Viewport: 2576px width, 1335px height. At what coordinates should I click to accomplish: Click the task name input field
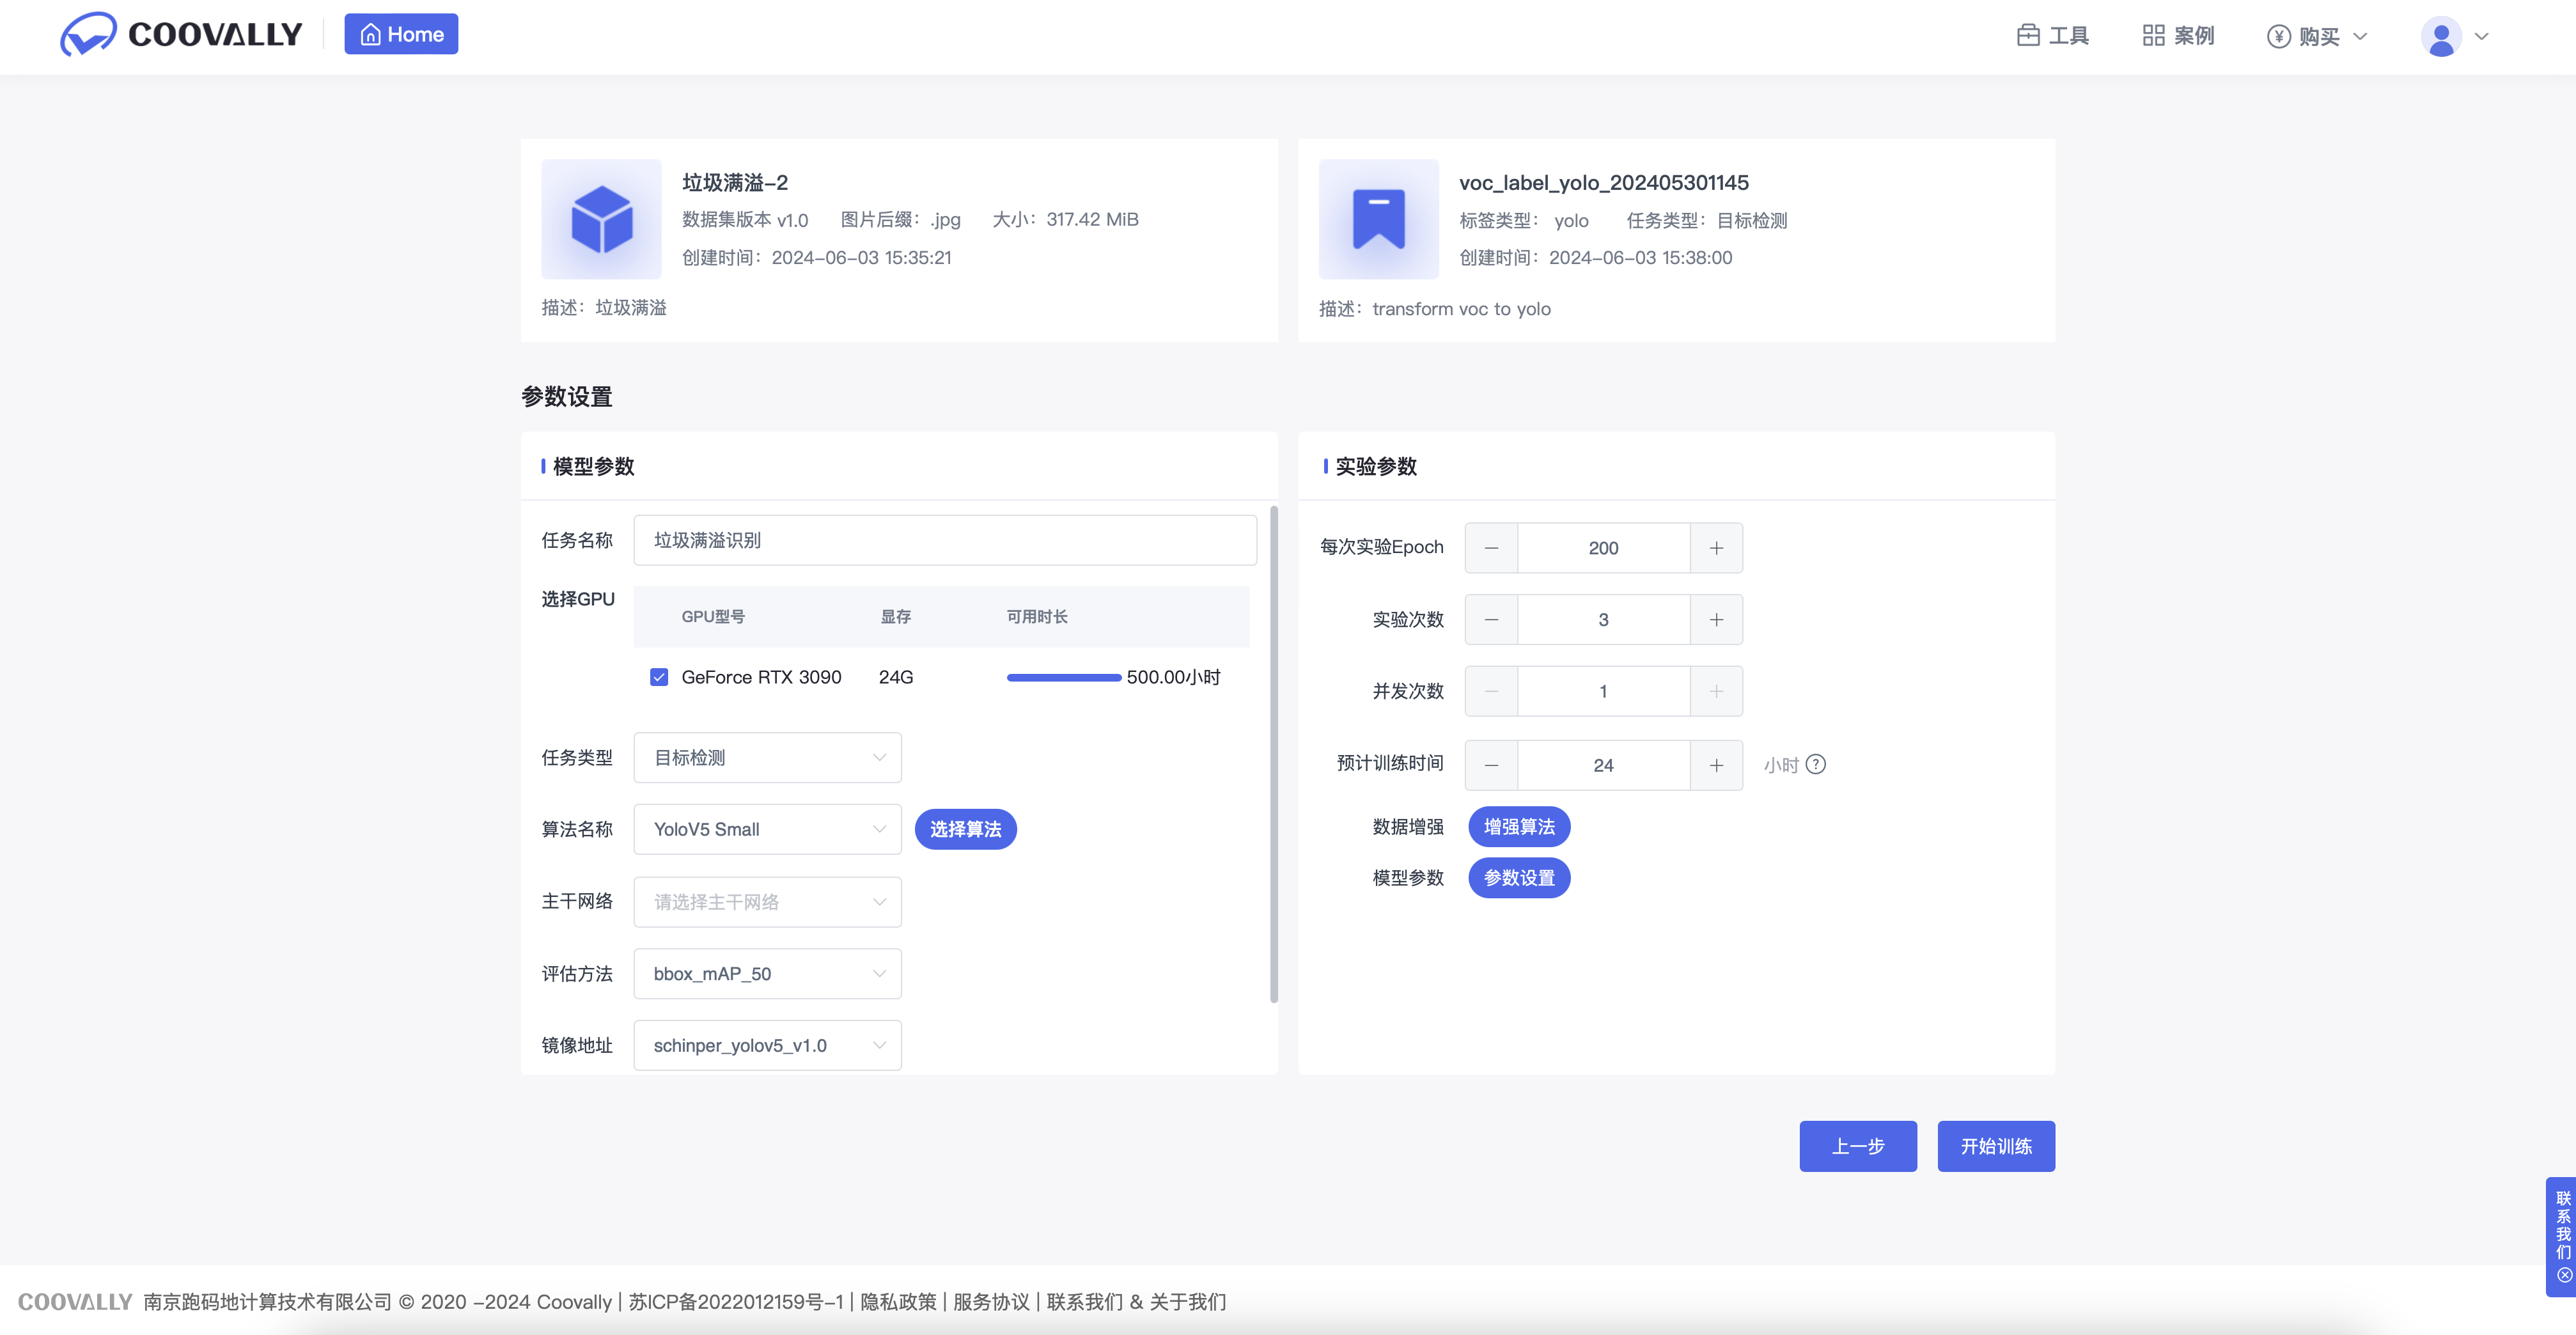[x=944, y=540]
